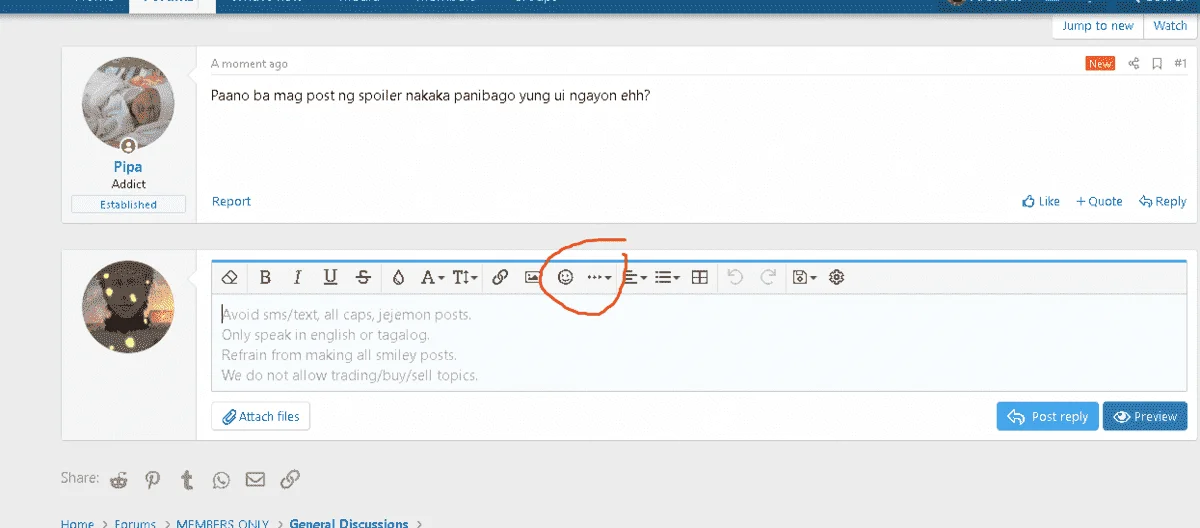Open the text color droplet picker
The width and height of the screenshot is (1200, 528).
pyautogui.click(x=398, y=277)
